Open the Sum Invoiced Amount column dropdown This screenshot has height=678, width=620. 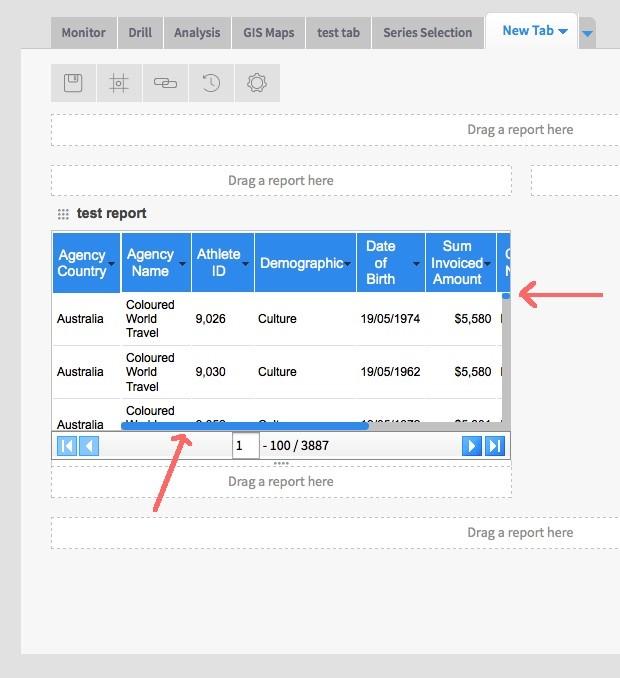tap(488, 264)
